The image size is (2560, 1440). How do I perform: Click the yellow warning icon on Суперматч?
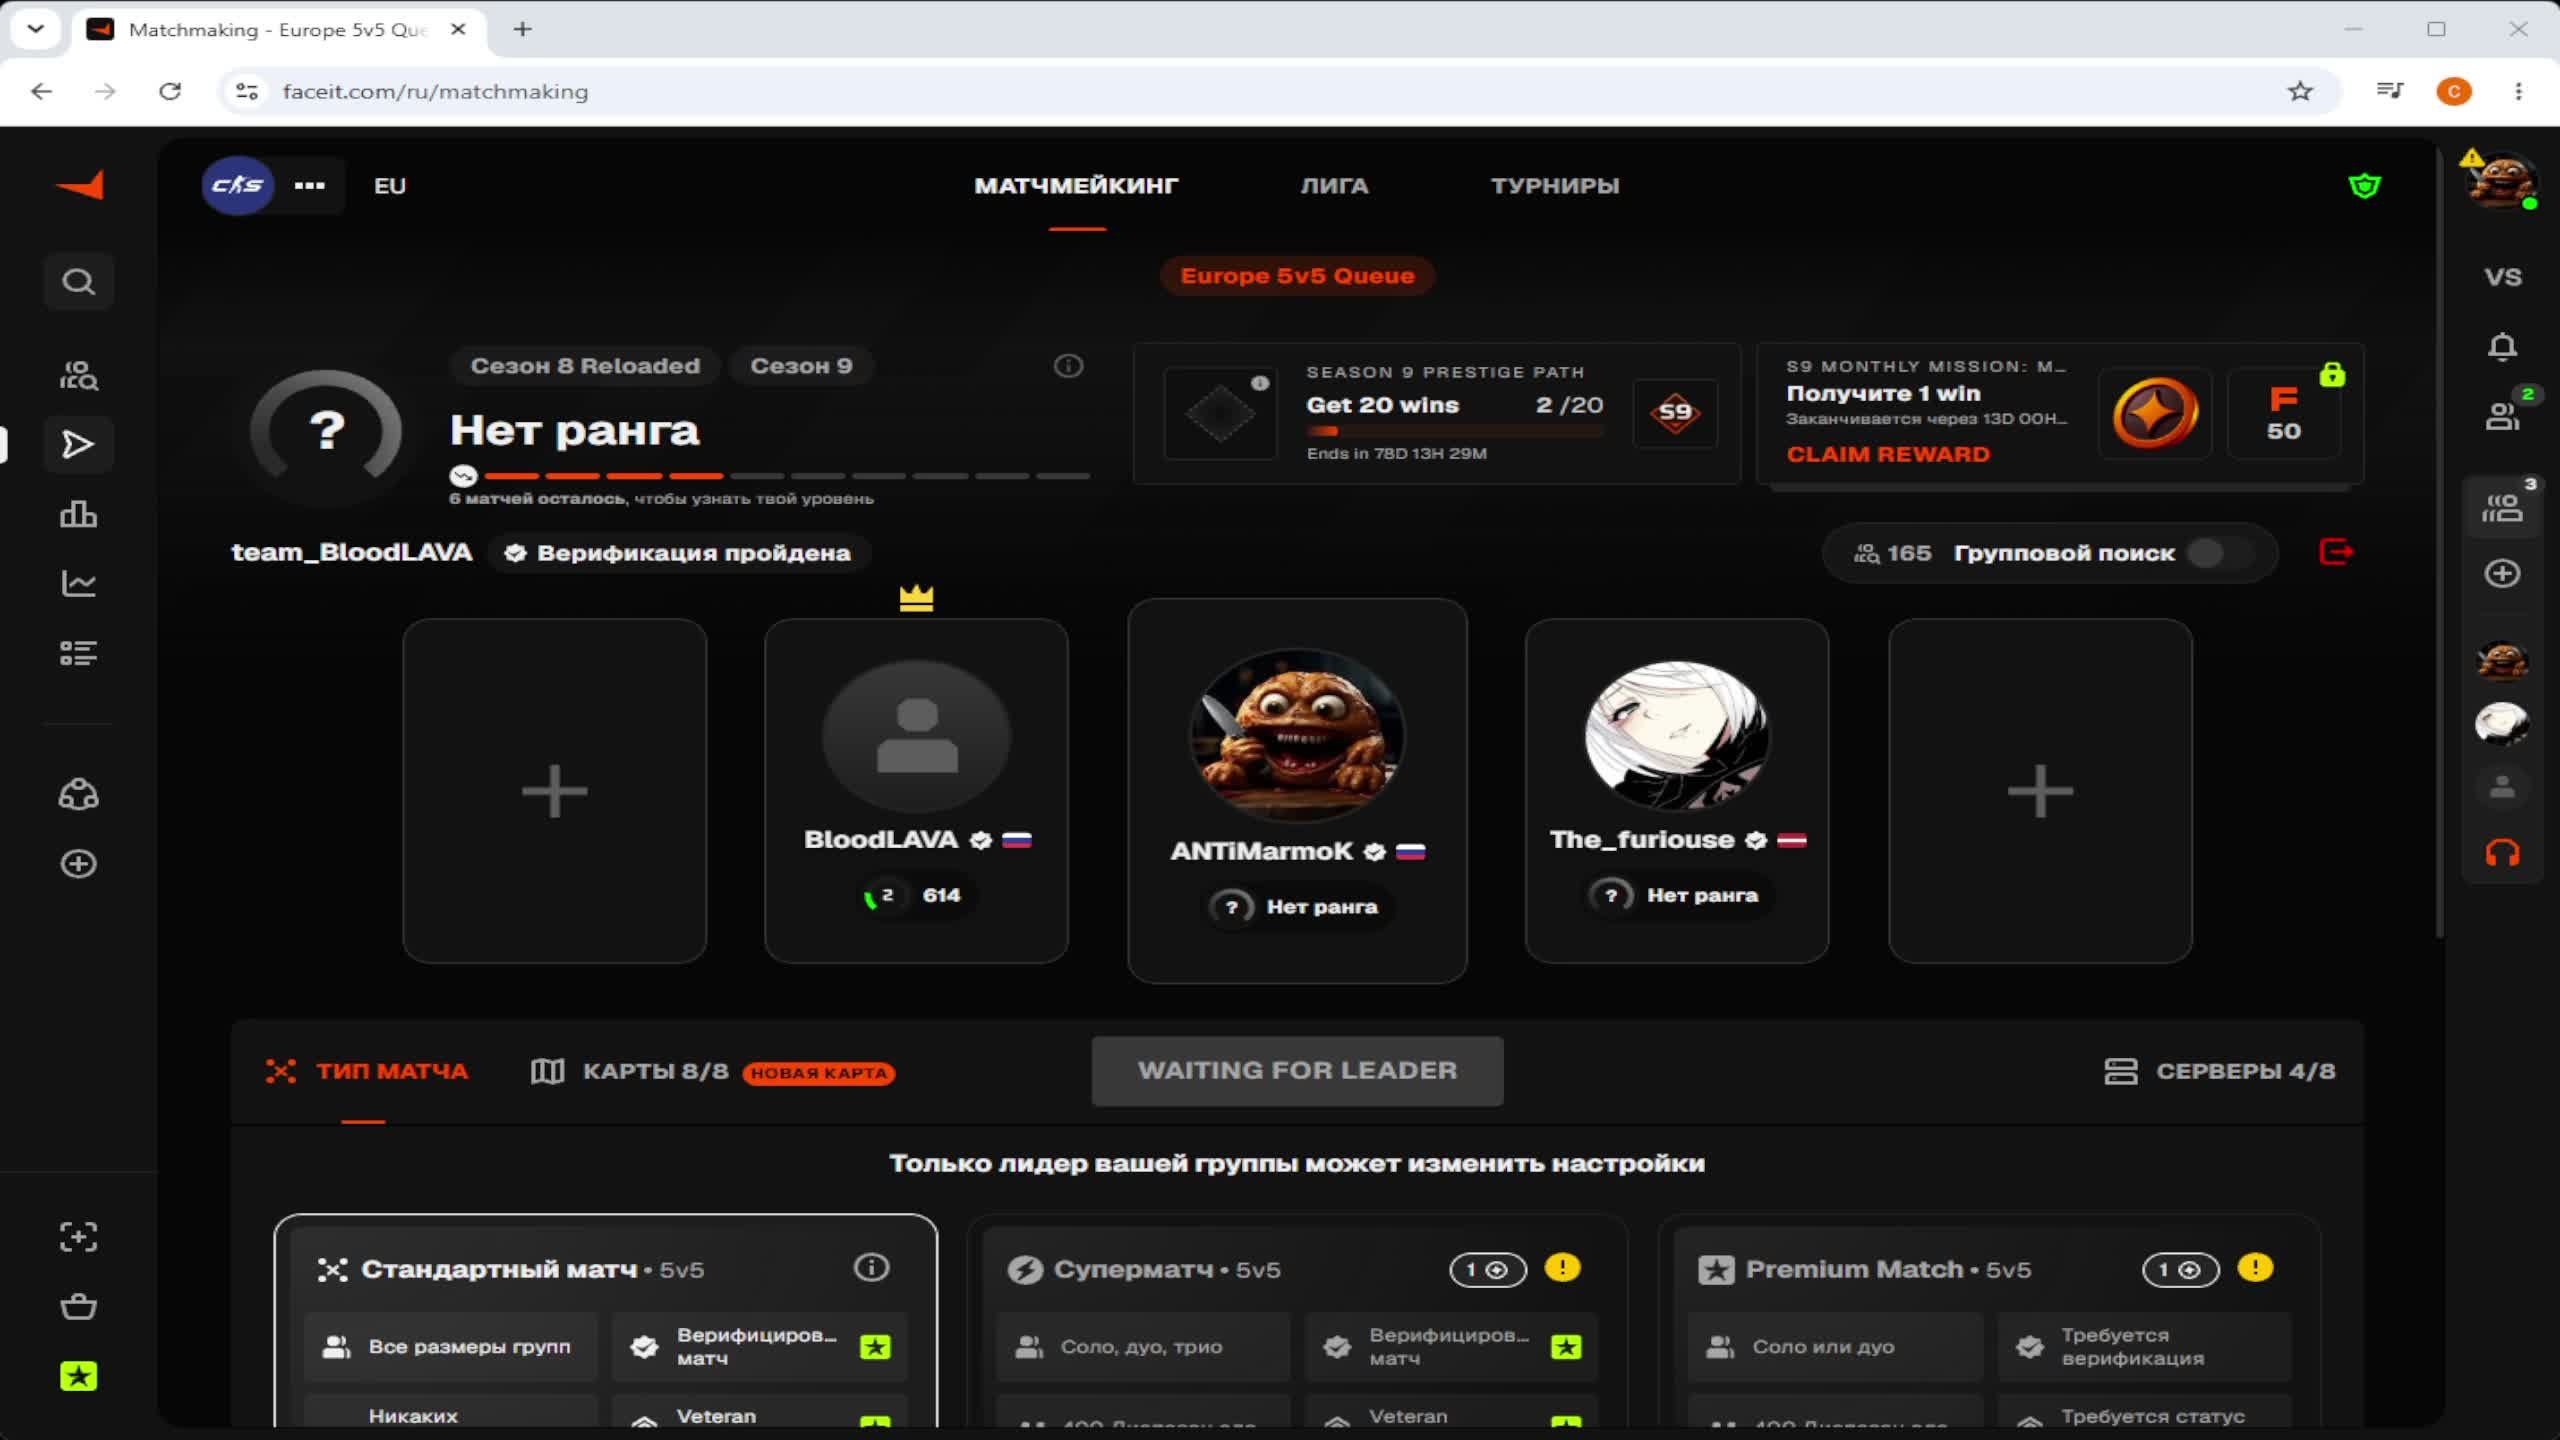point(1562,1268)
